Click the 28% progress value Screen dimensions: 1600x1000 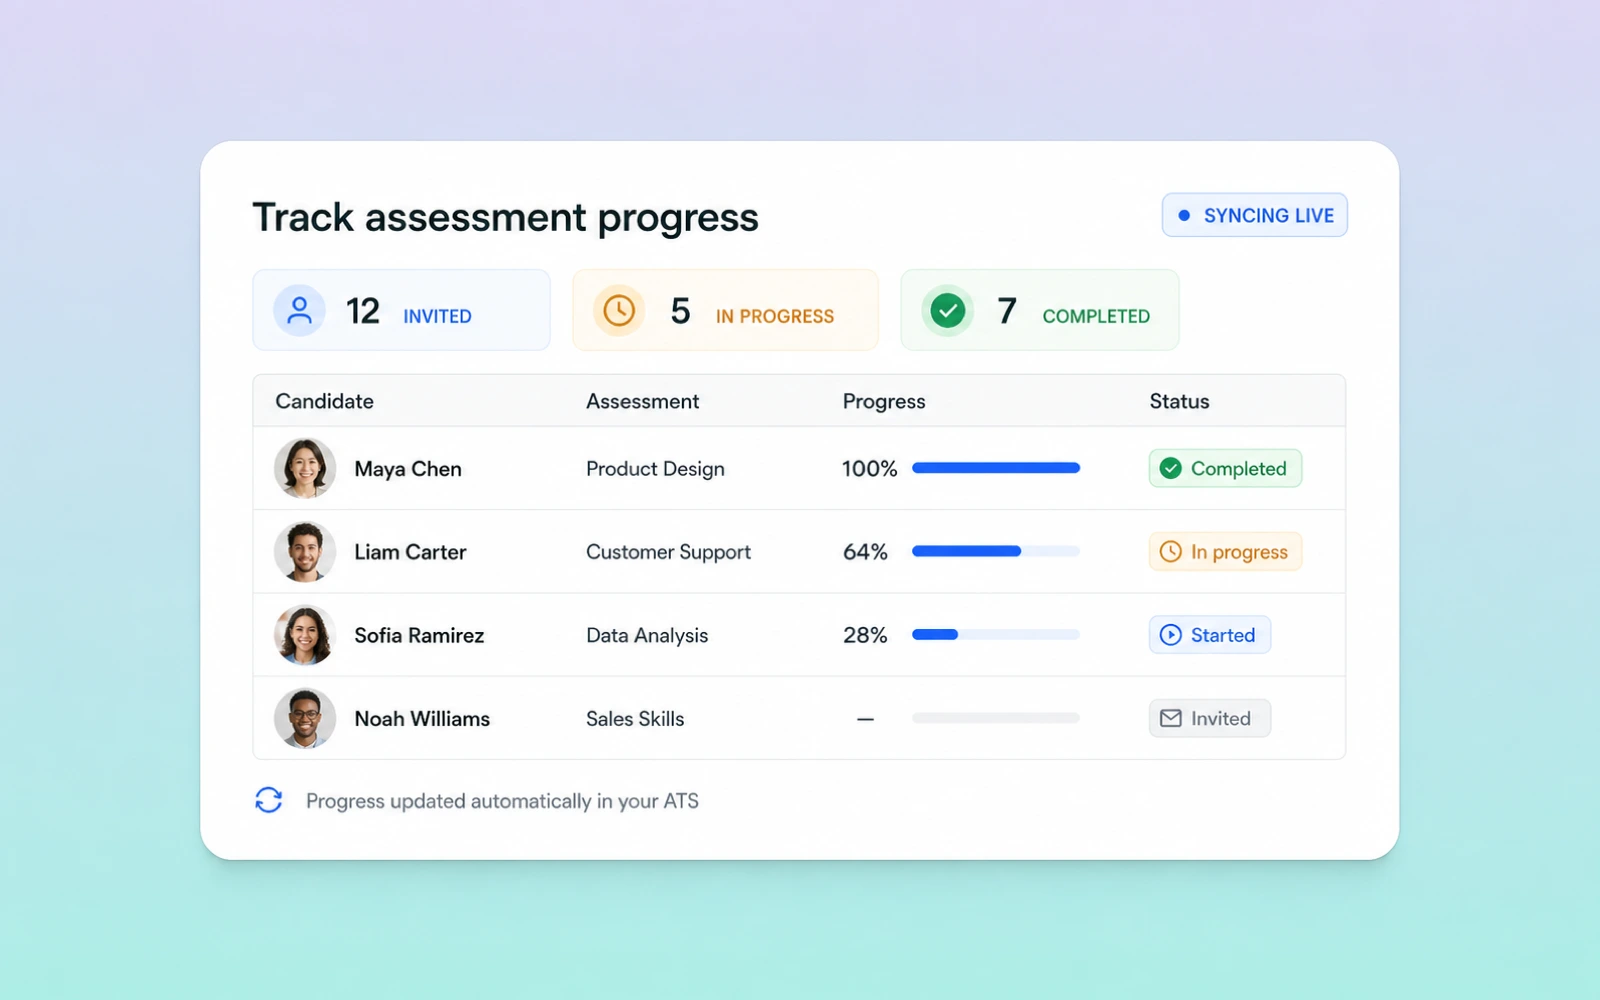tap(865, 635)
